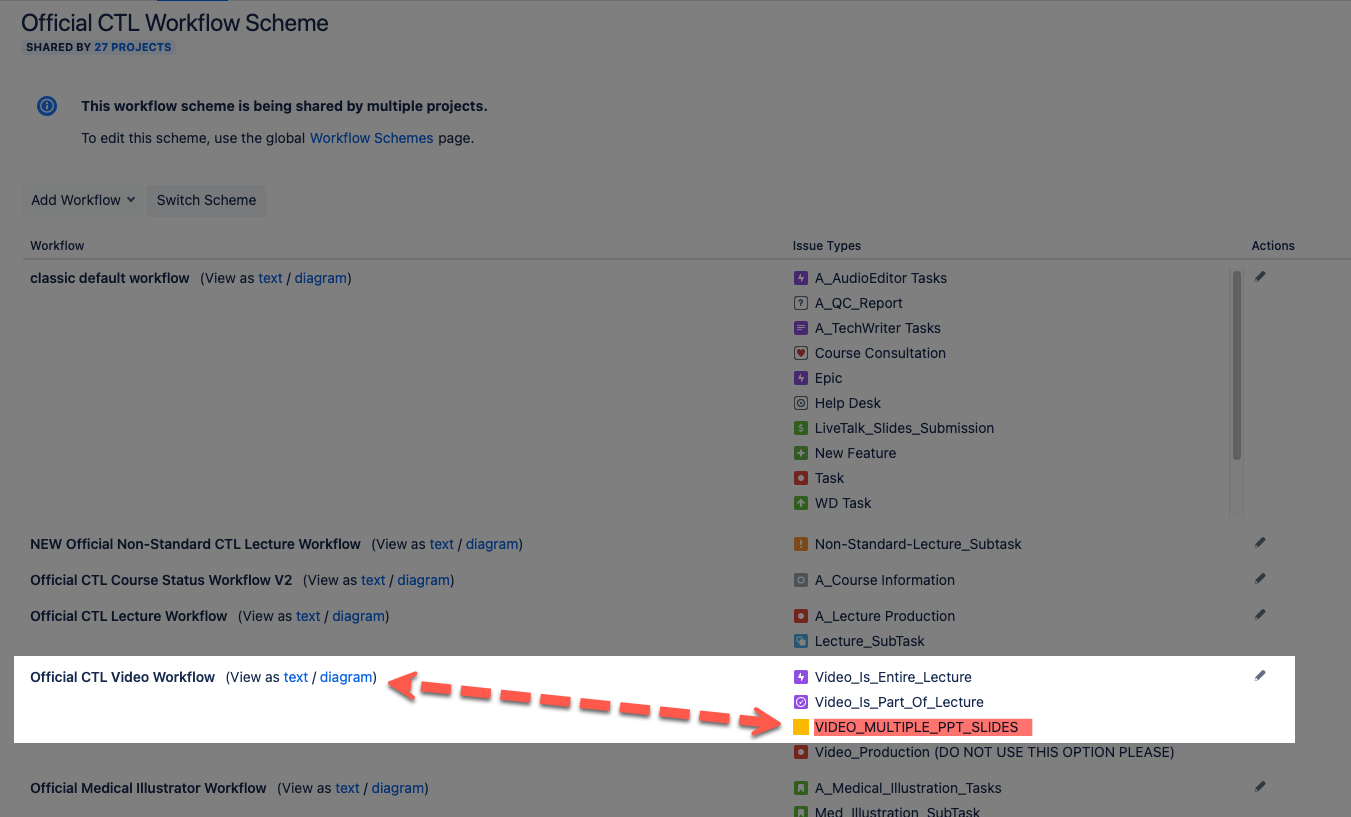Edit Course Status Workflow V2 pencil icon
The image size is (1351, 817).
(1260, 579)
